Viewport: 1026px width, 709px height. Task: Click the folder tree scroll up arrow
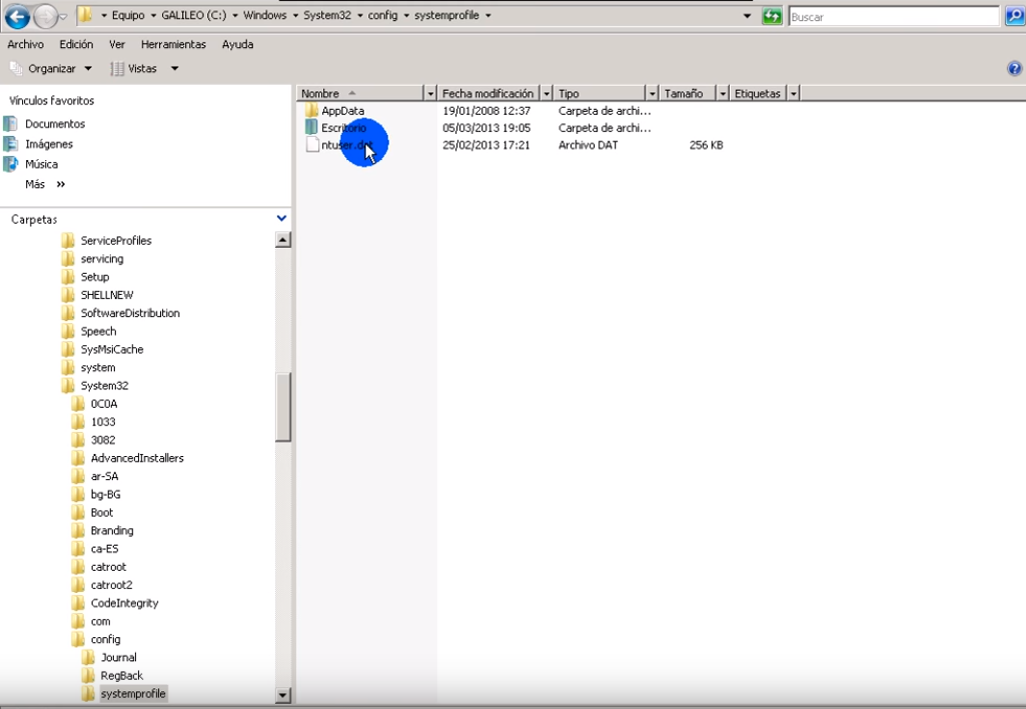283,240
